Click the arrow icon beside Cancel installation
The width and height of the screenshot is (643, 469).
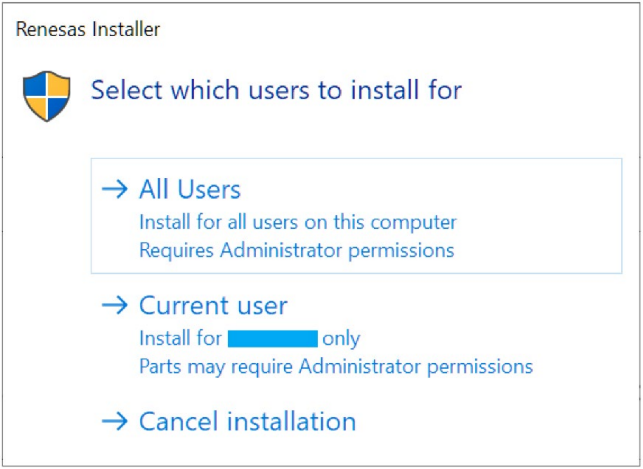click(116, 421)
